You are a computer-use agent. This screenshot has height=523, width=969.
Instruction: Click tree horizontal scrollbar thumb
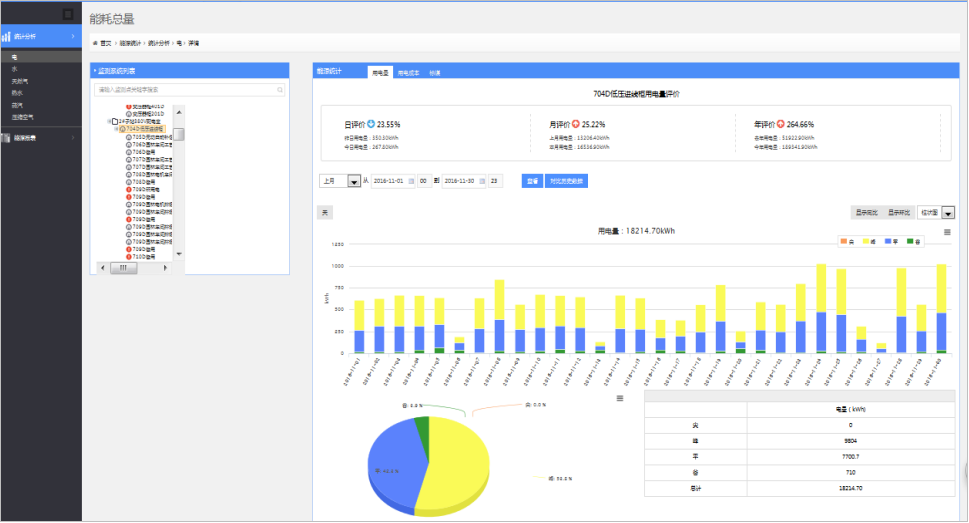124,268
